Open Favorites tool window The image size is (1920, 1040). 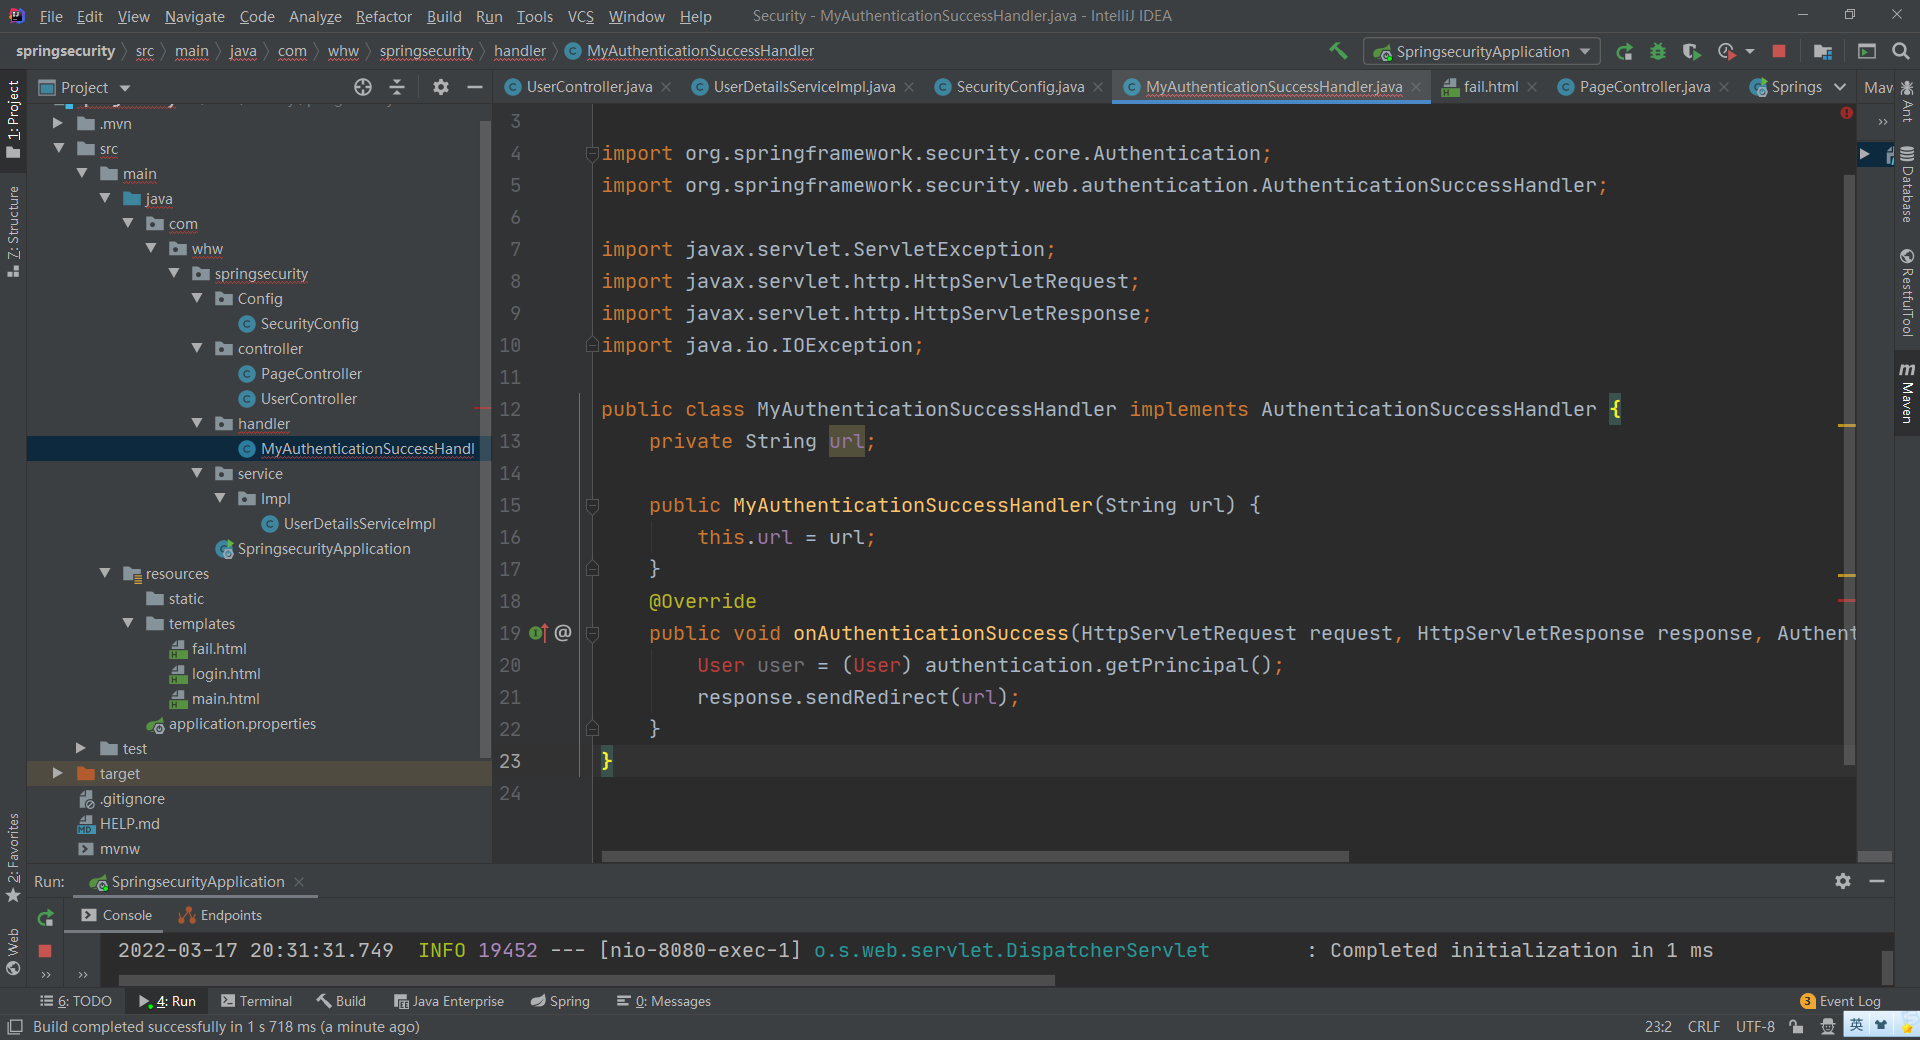tap(13, 857)
